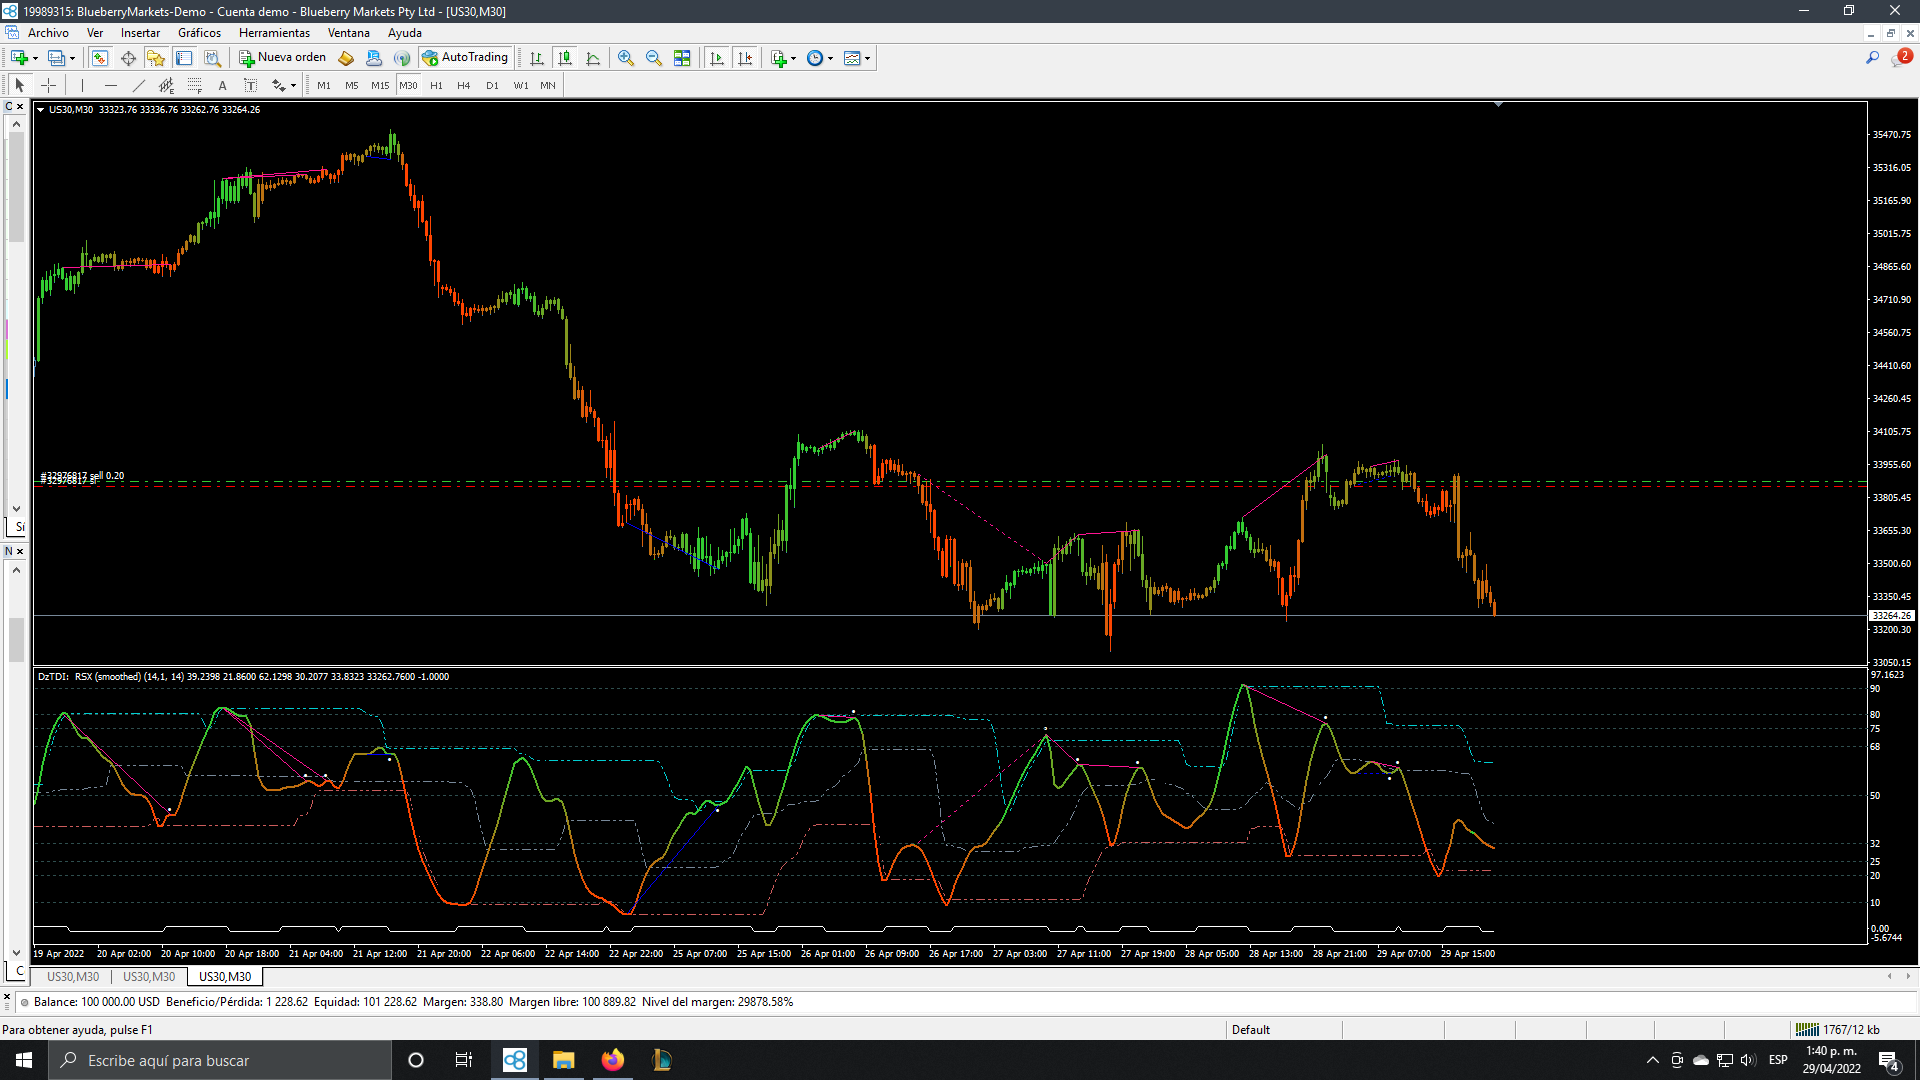Zoom out on the chart
This screenshot has height=1080, width=1920.
coord(654,58)
